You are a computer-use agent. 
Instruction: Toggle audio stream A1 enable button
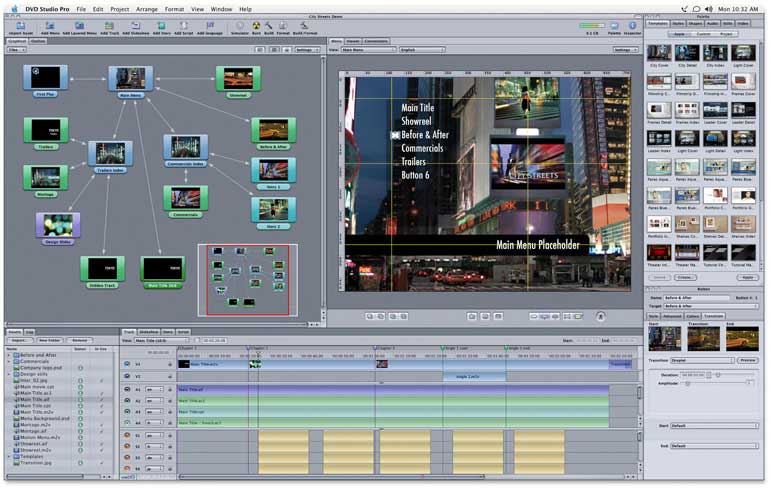click(127, 389)
